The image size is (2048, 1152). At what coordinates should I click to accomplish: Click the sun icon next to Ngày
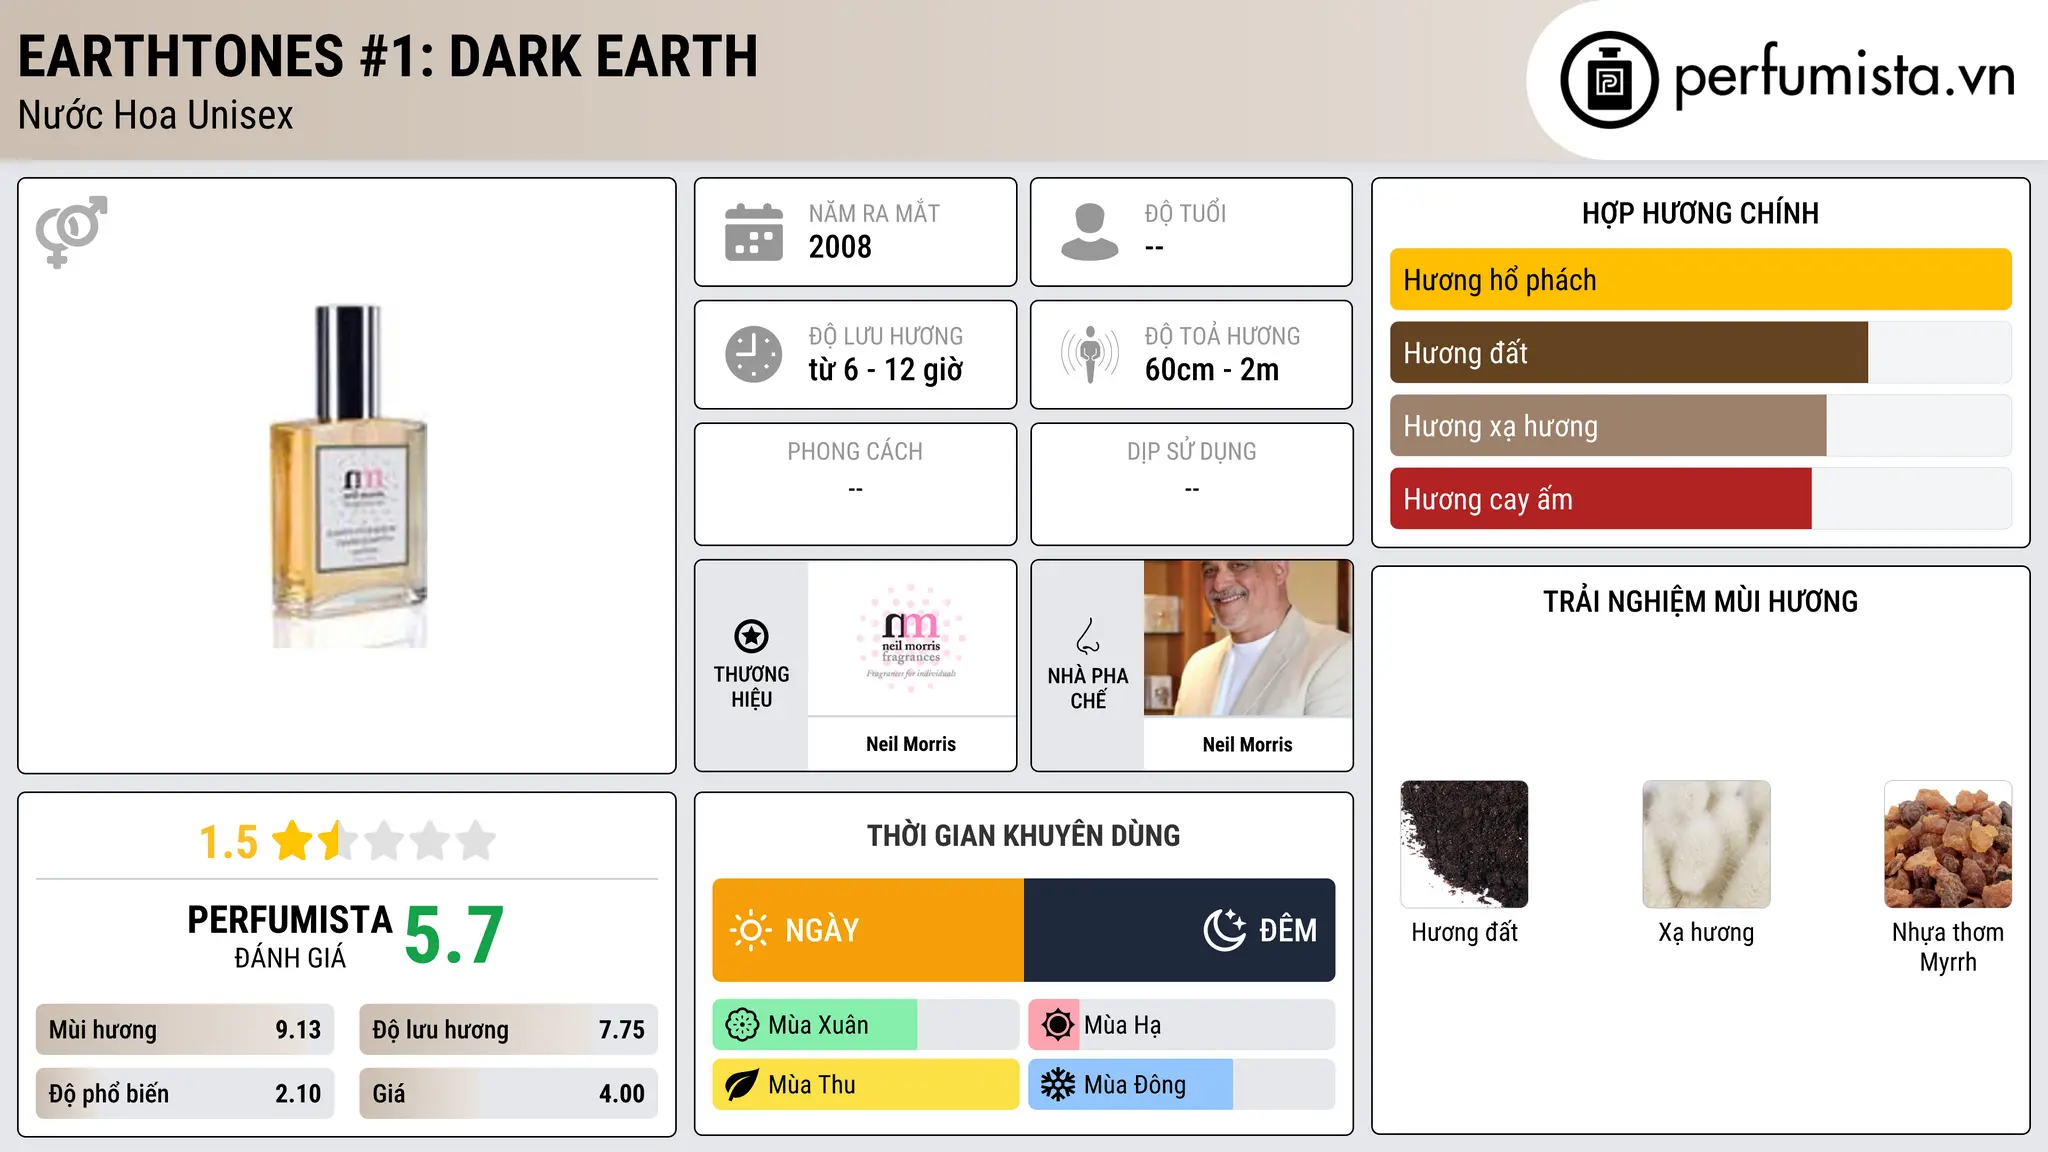(750, 930)
